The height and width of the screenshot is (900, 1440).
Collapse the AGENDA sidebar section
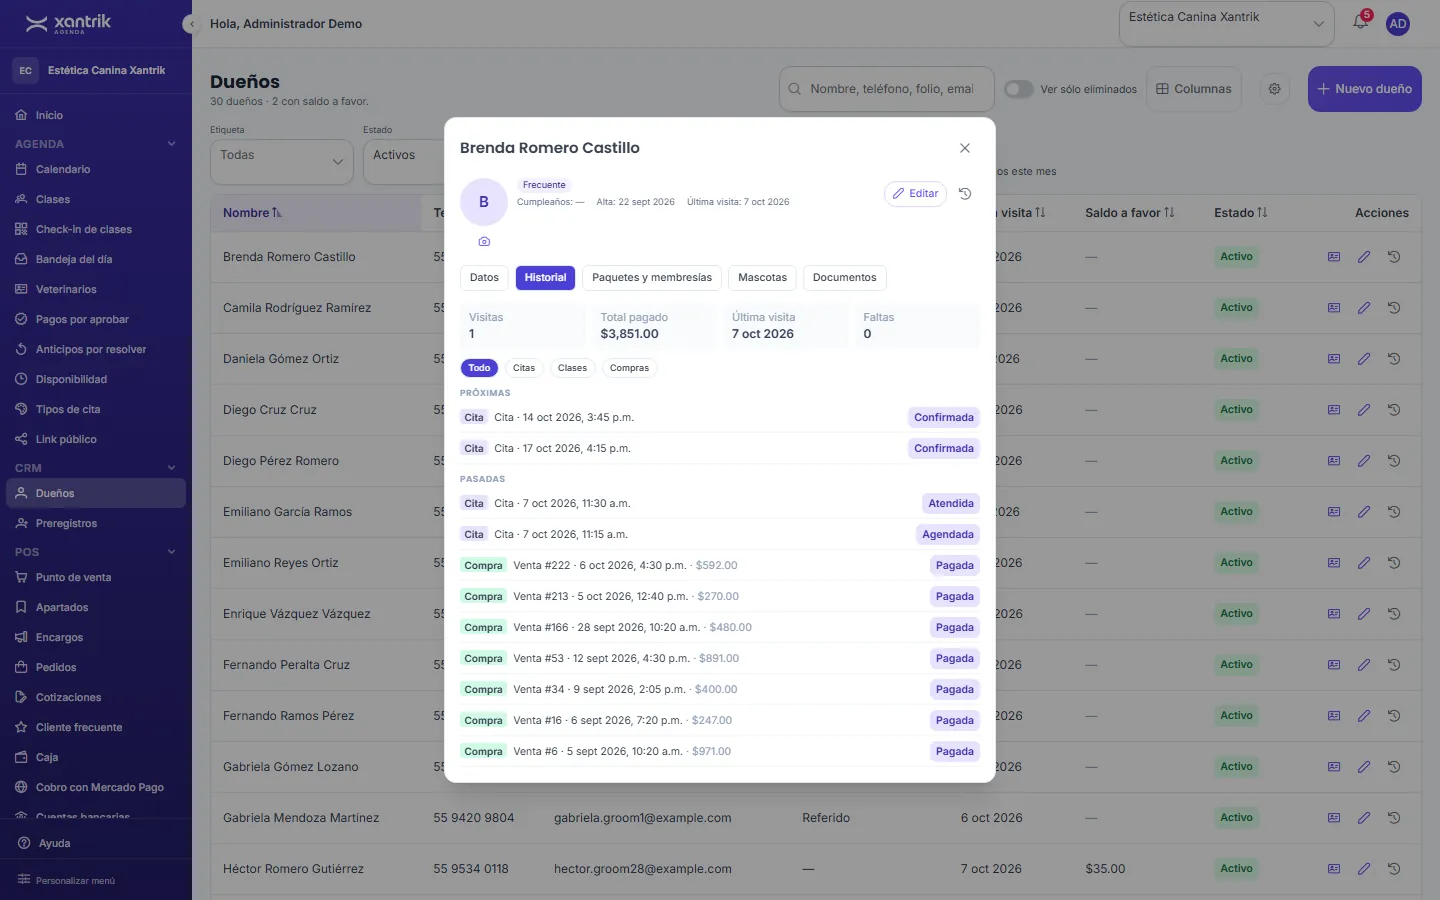click(171, 144)
